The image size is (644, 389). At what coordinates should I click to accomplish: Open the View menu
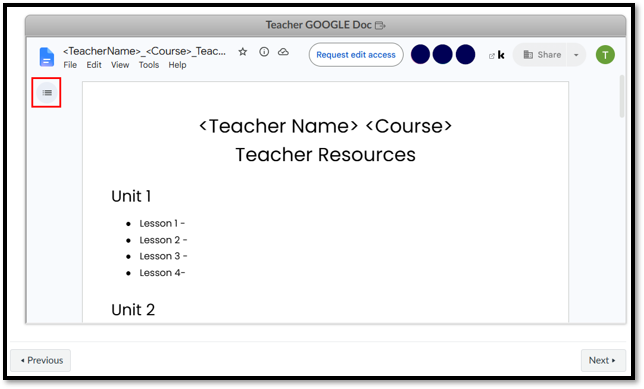[x=120, y=65]
